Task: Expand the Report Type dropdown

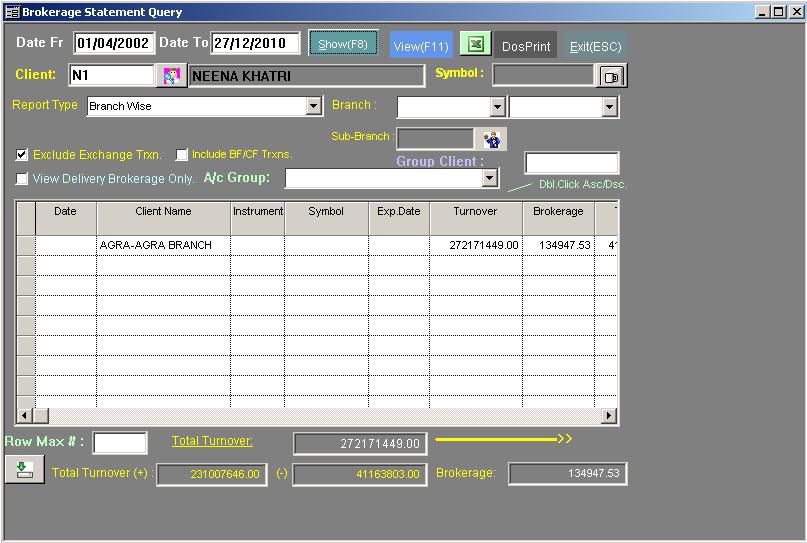Action: tap(314, 106)
